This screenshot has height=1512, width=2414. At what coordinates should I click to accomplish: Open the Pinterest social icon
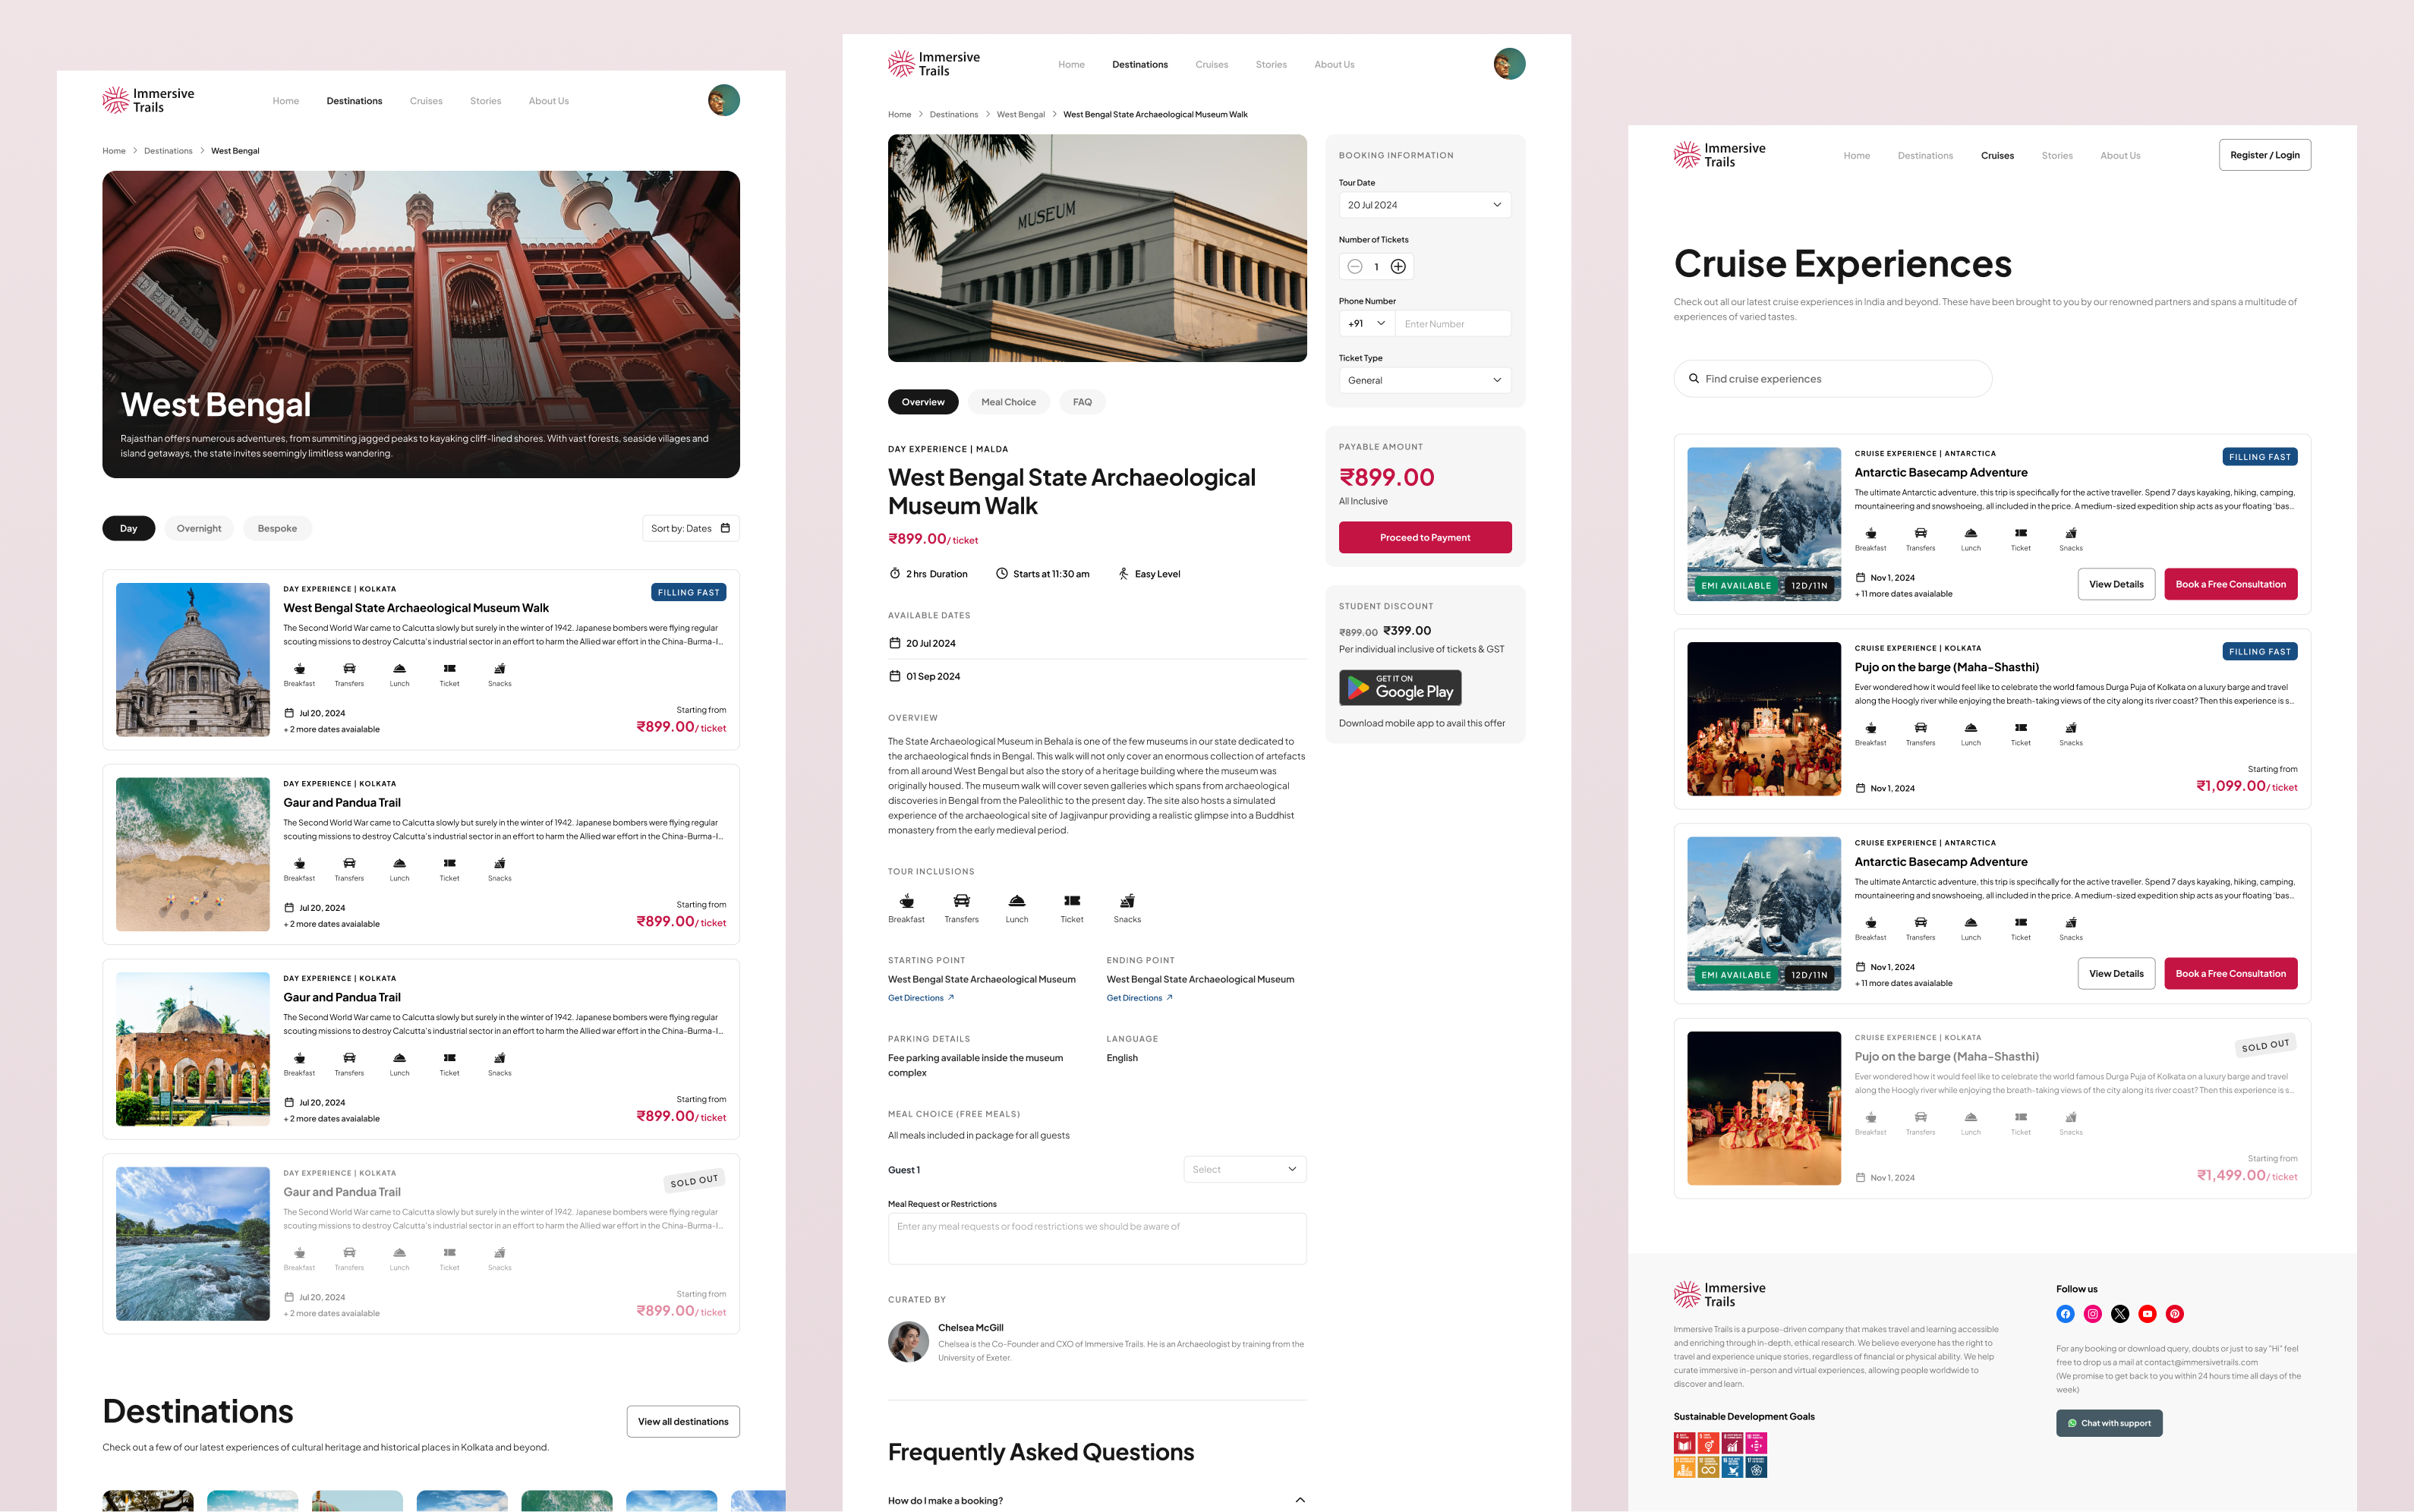click(x=2174, y=1314)
